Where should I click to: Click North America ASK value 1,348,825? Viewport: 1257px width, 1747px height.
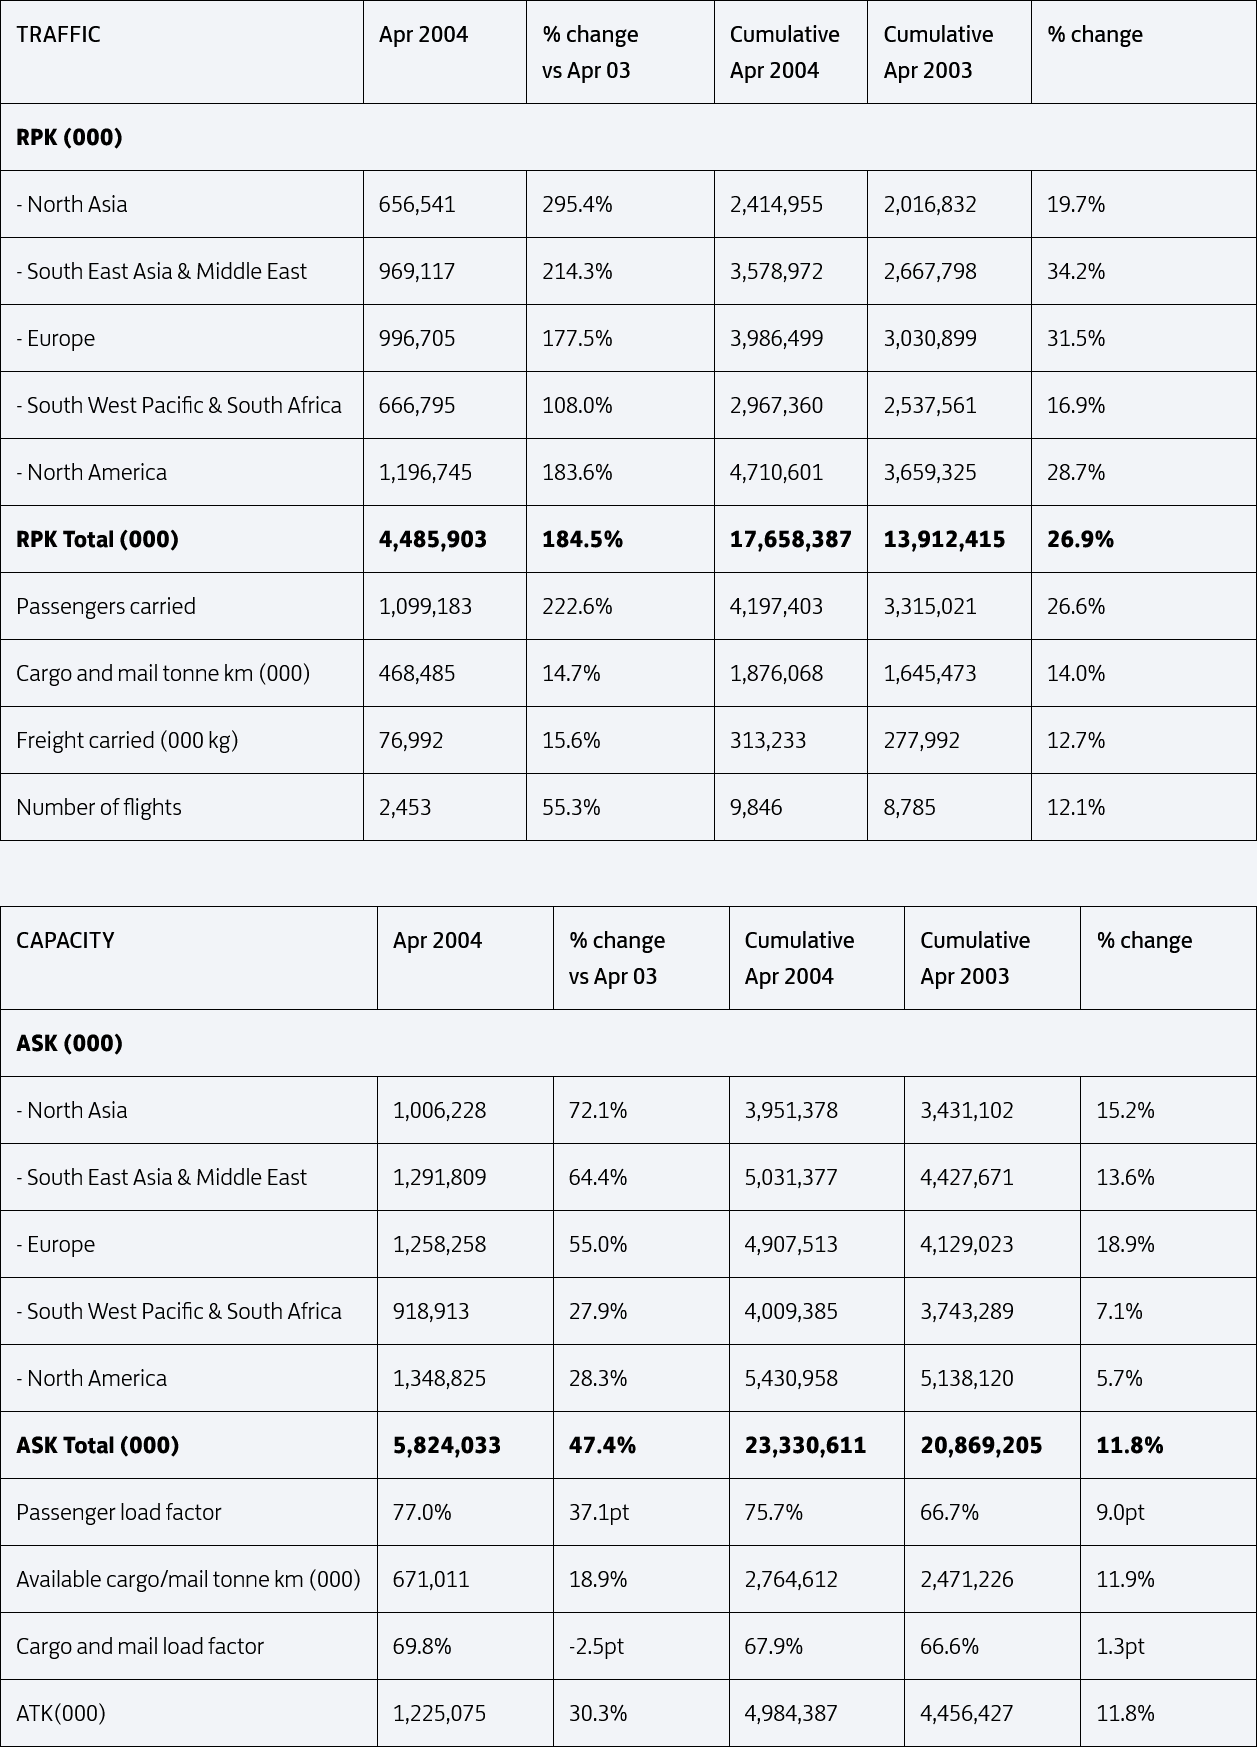(439, 1379)
